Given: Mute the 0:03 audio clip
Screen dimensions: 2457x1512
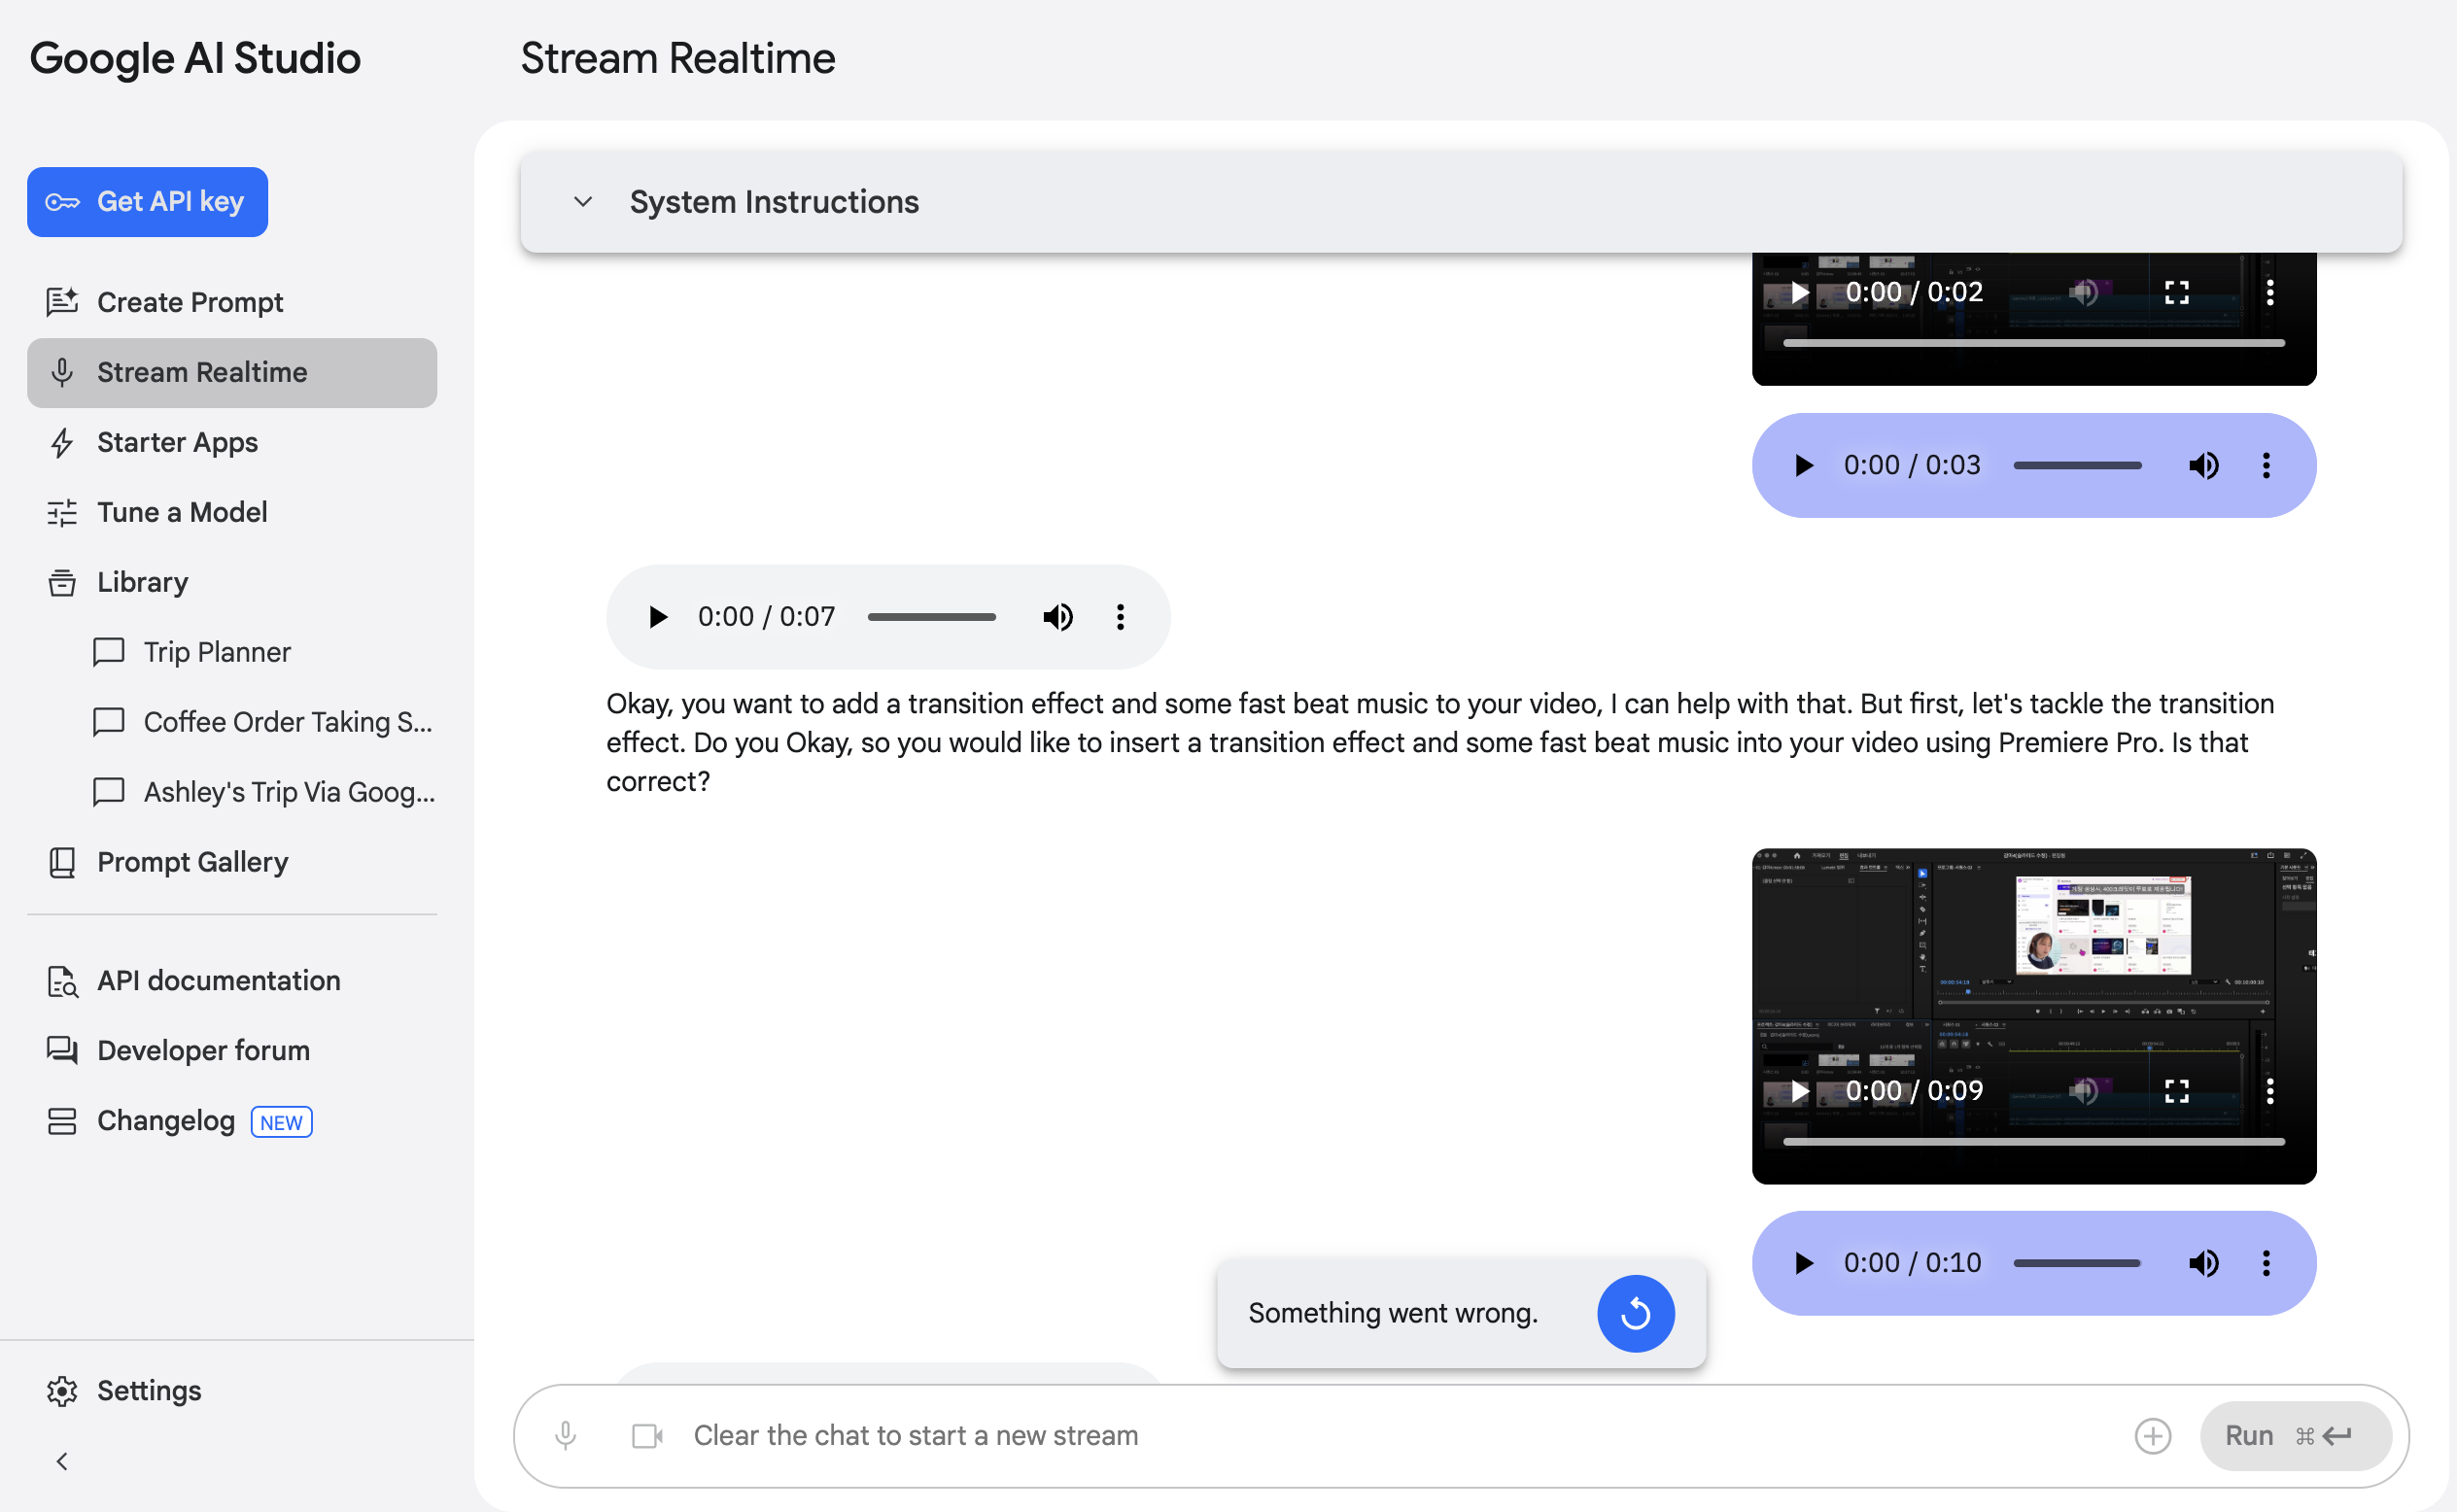Looking at the screenshot, I should (2203, 465).
